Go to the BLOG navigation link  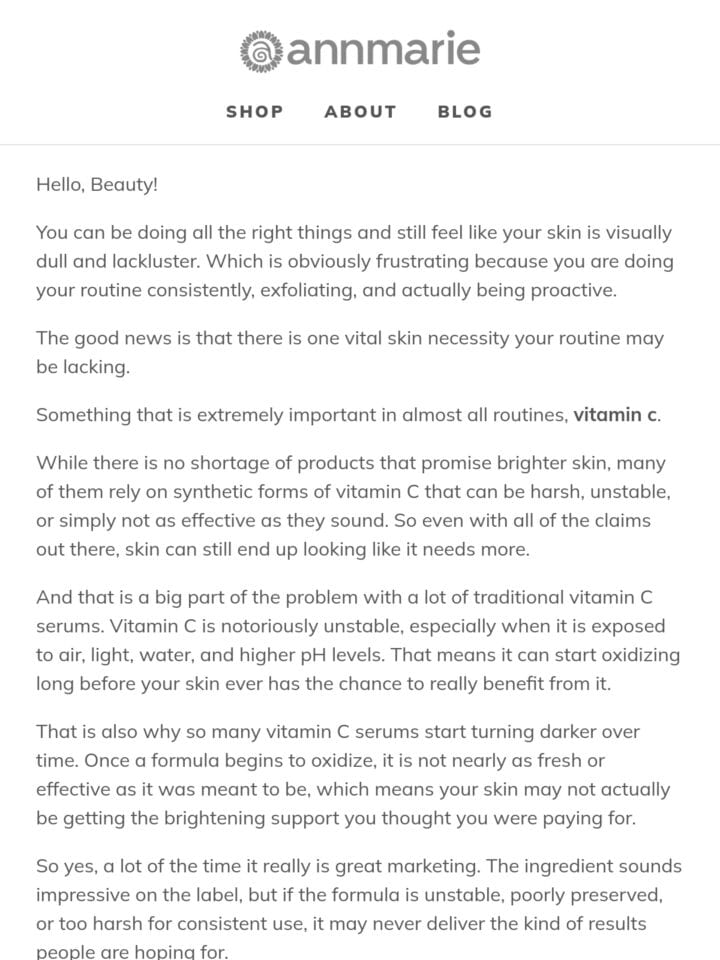465,111
